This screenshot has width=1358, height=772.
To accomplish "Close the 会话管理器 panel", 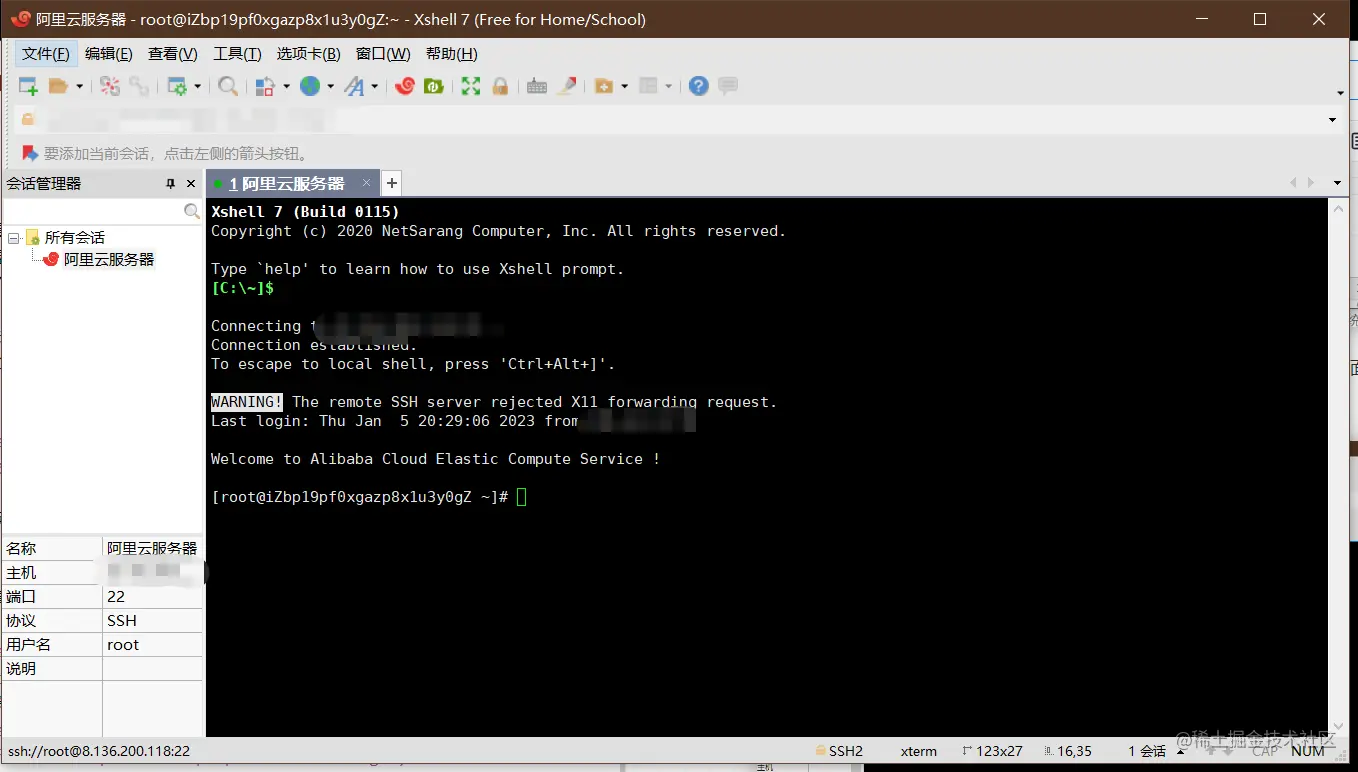I will pyautogui.click(x=191, y=184).
